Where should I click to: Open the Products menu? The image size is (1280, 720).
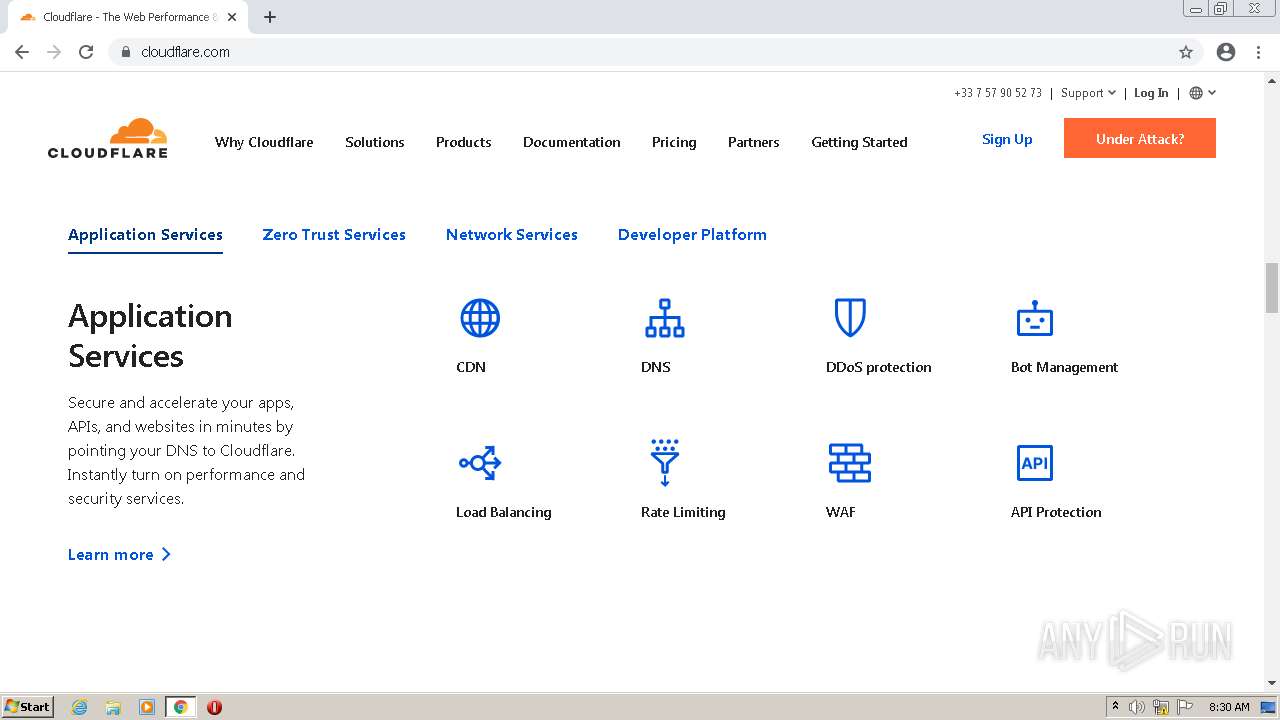[464, 142]
